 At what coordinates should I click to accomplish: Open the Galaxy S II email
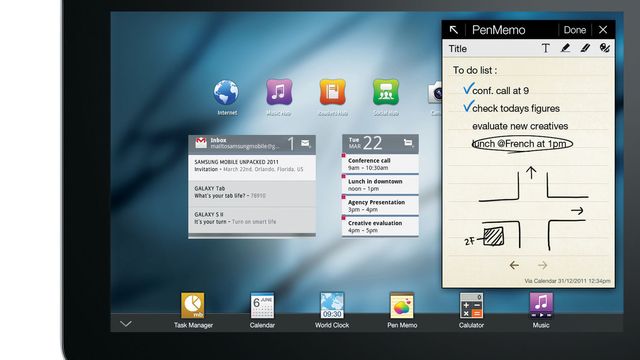pos(252,220)
